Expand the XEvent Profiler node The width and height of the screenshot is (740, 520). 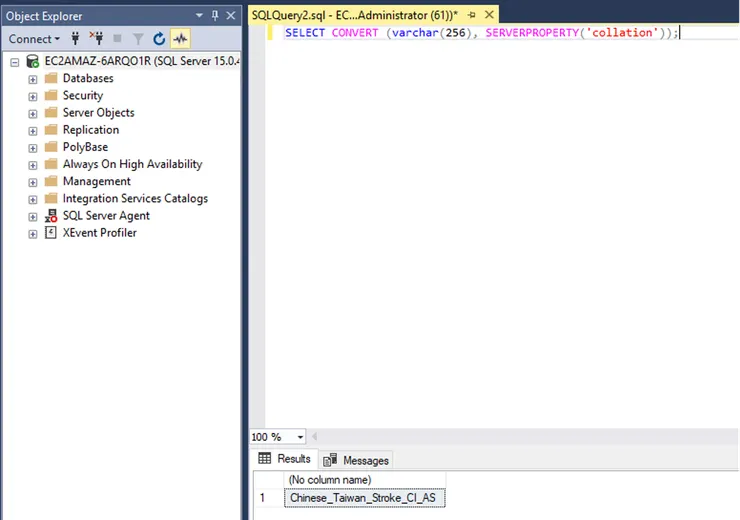click(33, 234)
